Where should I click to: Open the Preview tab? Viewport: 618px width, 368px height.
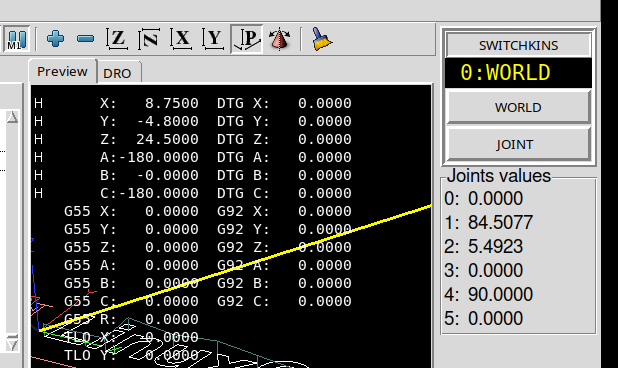[x=62, y=72]
